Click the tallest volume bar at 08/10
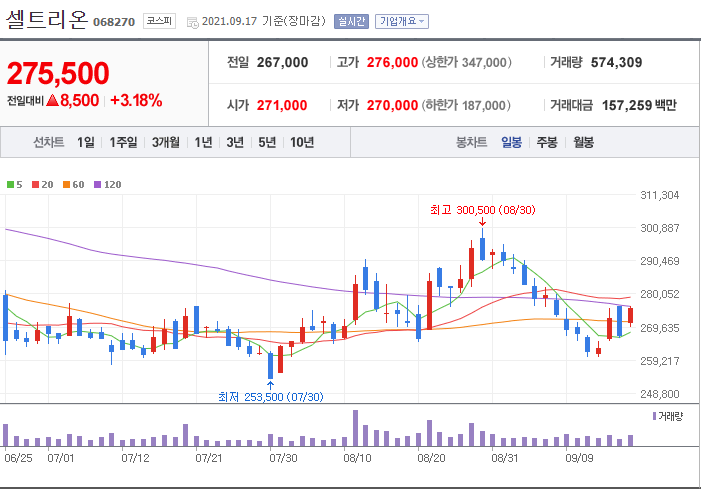The width and height of the screenshot is (701, 489). click(x=355, y=428)
